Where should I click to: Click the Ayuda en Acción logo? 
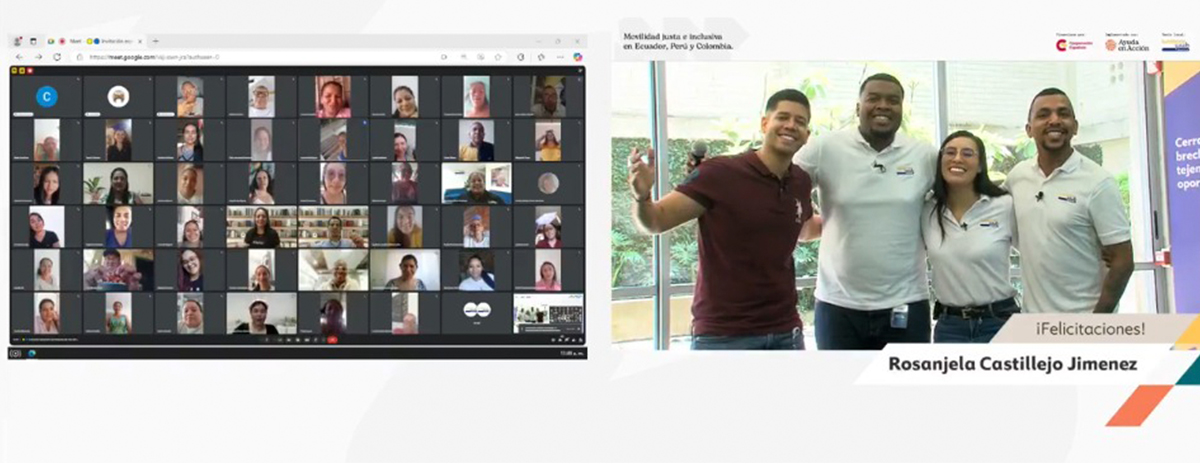(1128, 43)
